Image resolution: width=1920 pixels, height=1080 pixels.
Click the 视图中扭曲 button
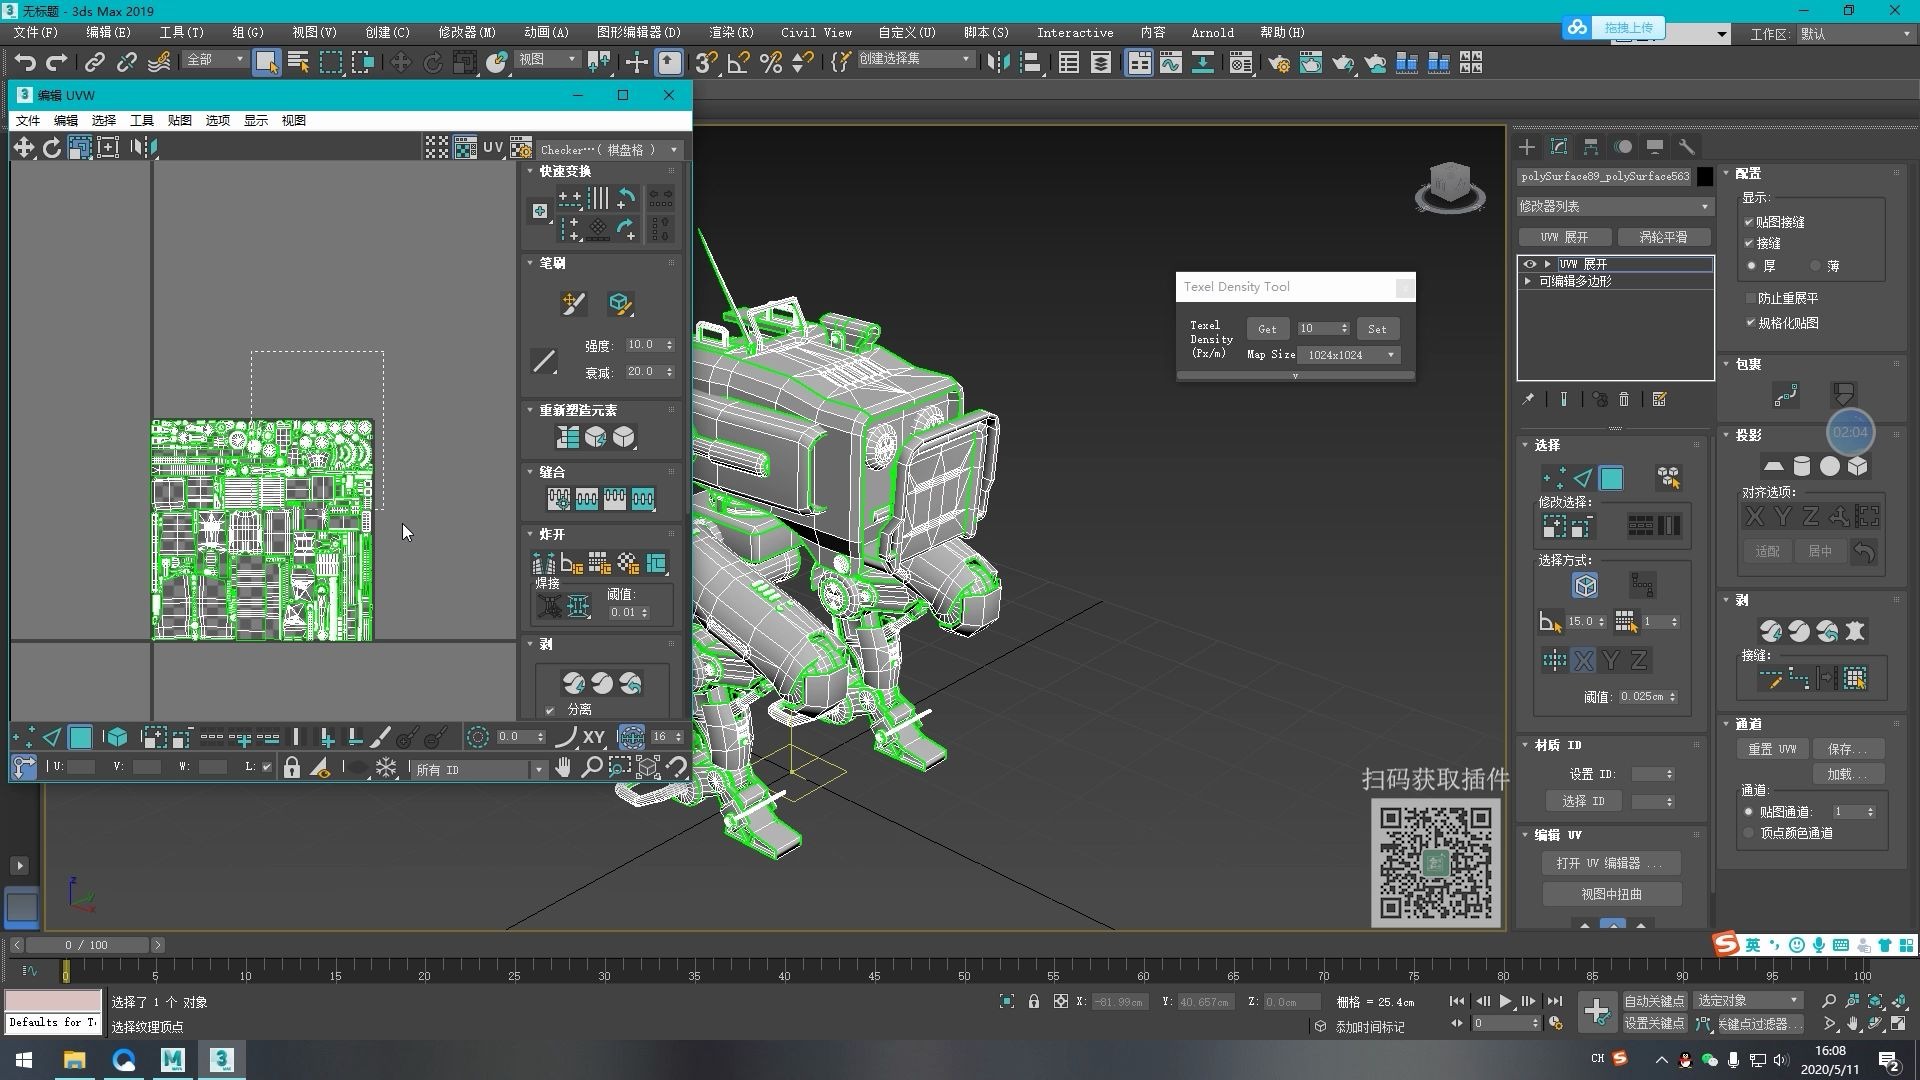point(1611,894)
